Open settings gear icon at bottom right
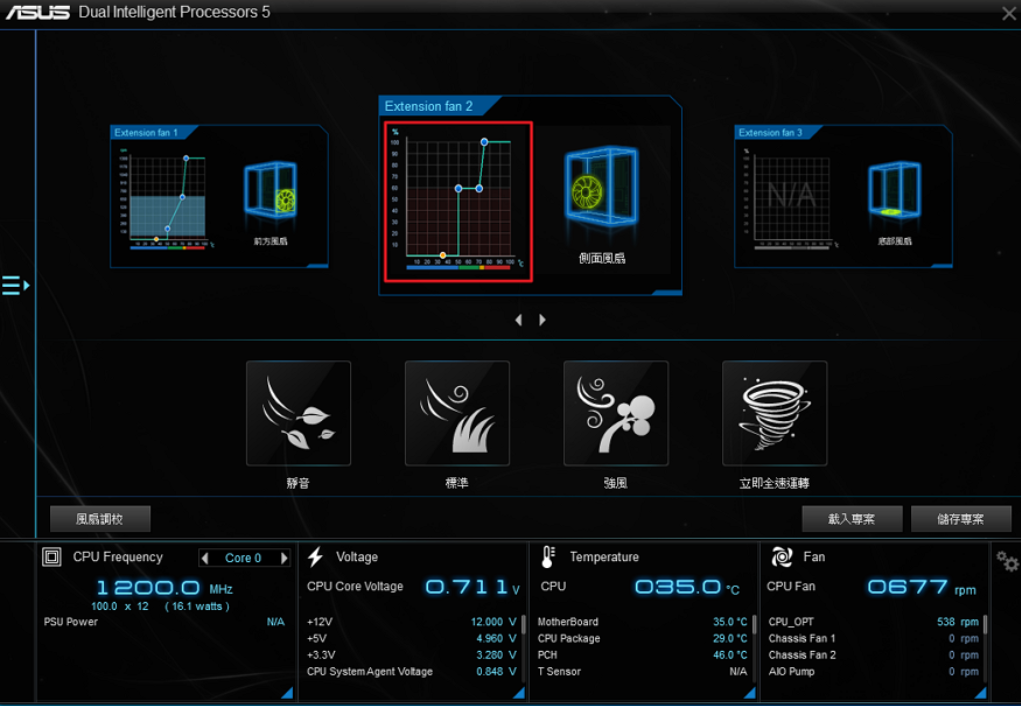 [1007, 561]
